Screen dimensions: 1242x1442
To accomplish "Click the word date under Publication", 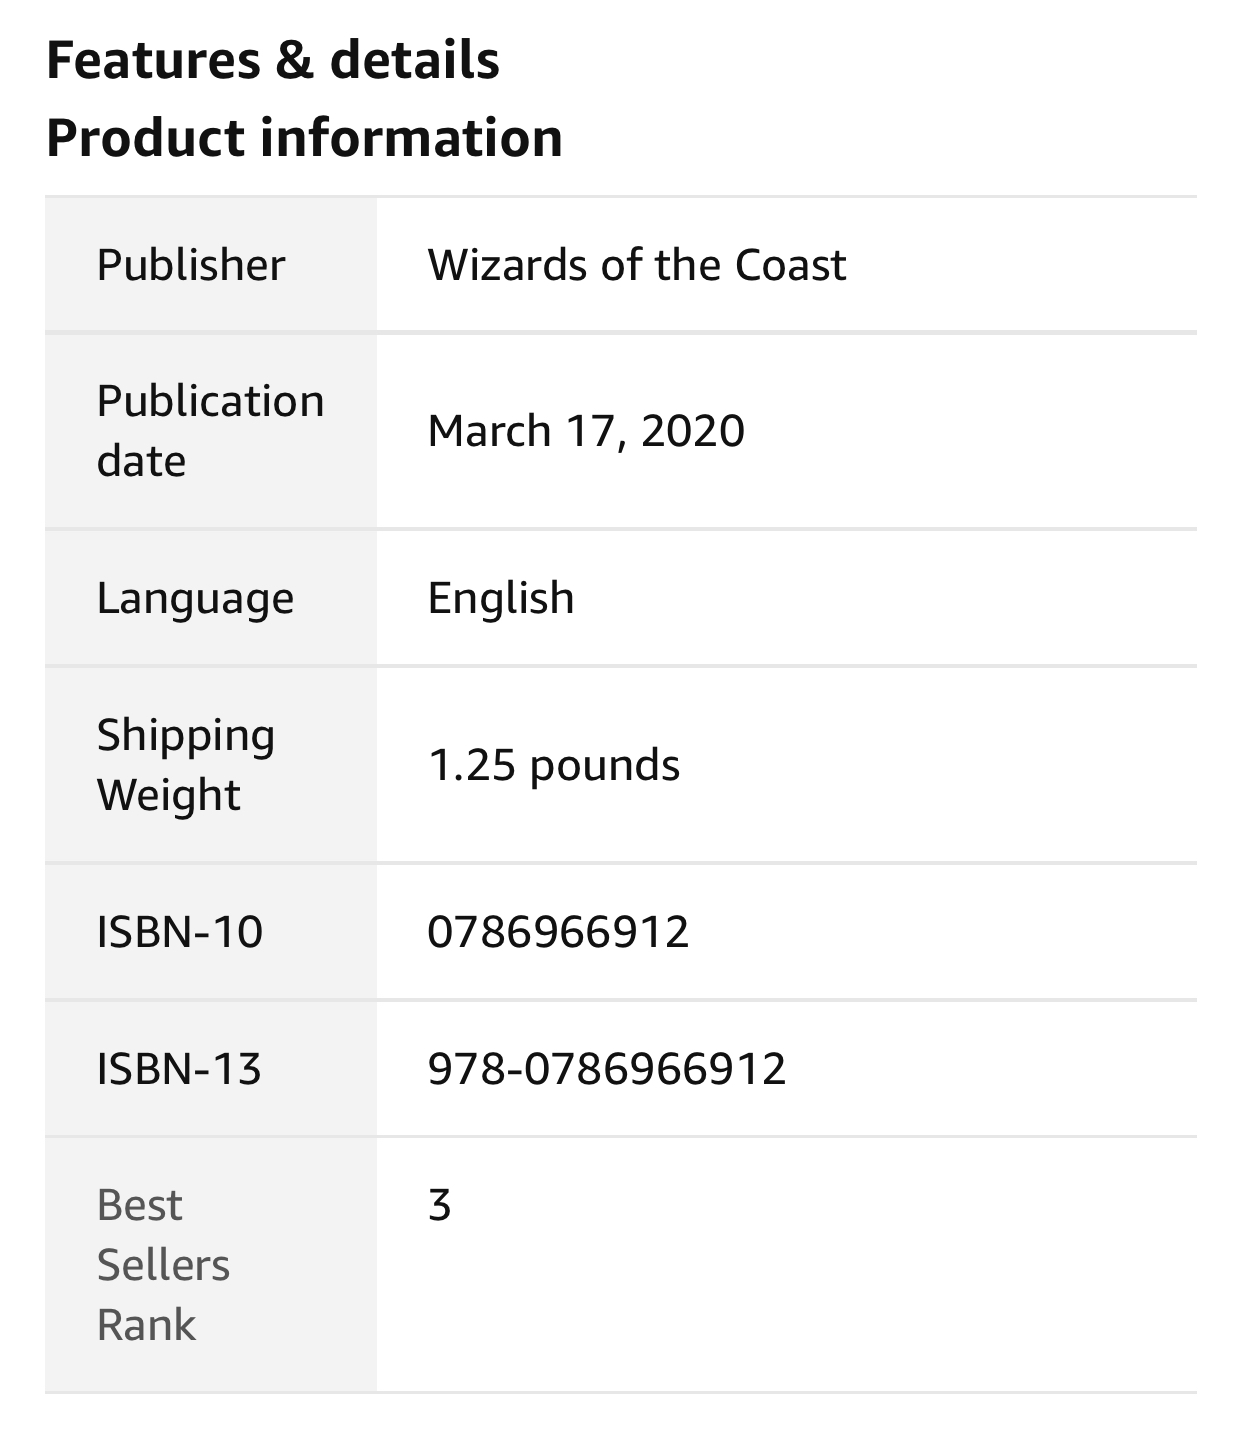I will 141,462.
